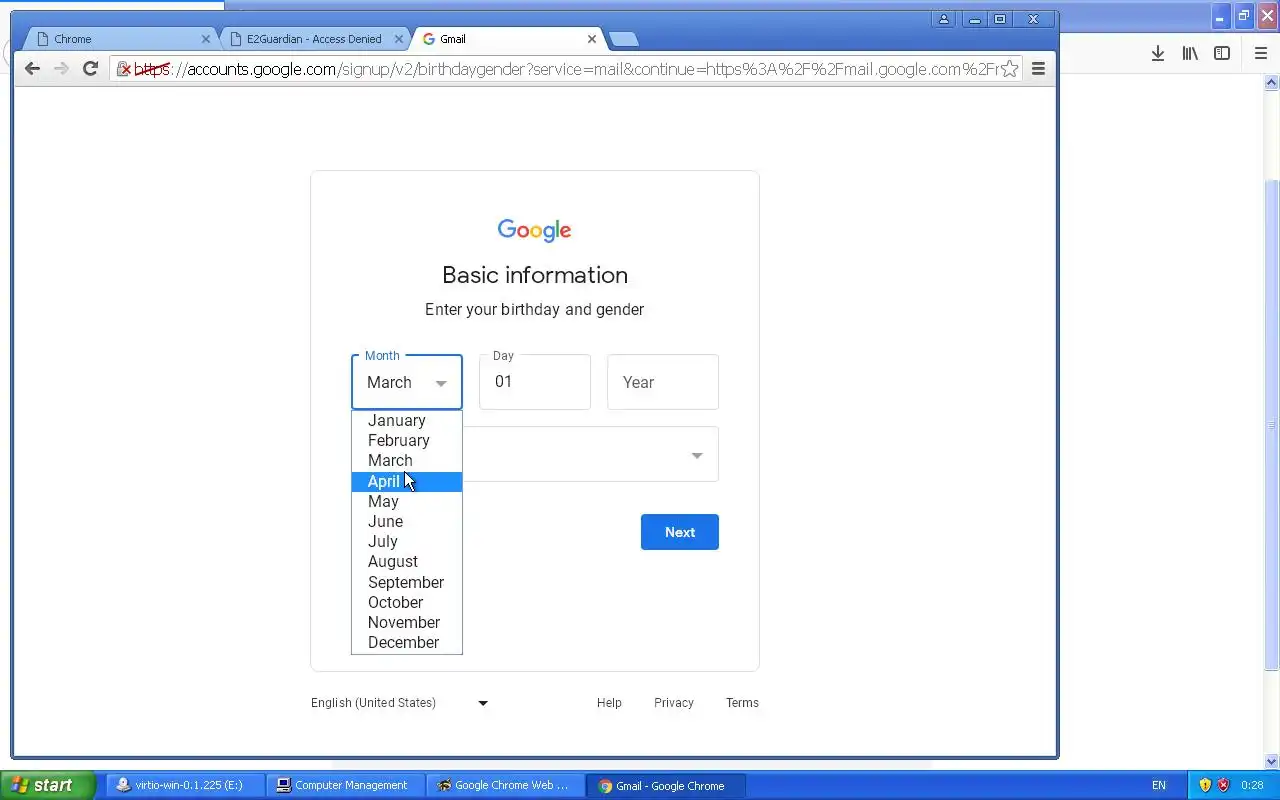Toggle Firefox sidebar icon in background window

pyautogui.click(x=1222, y=54)
